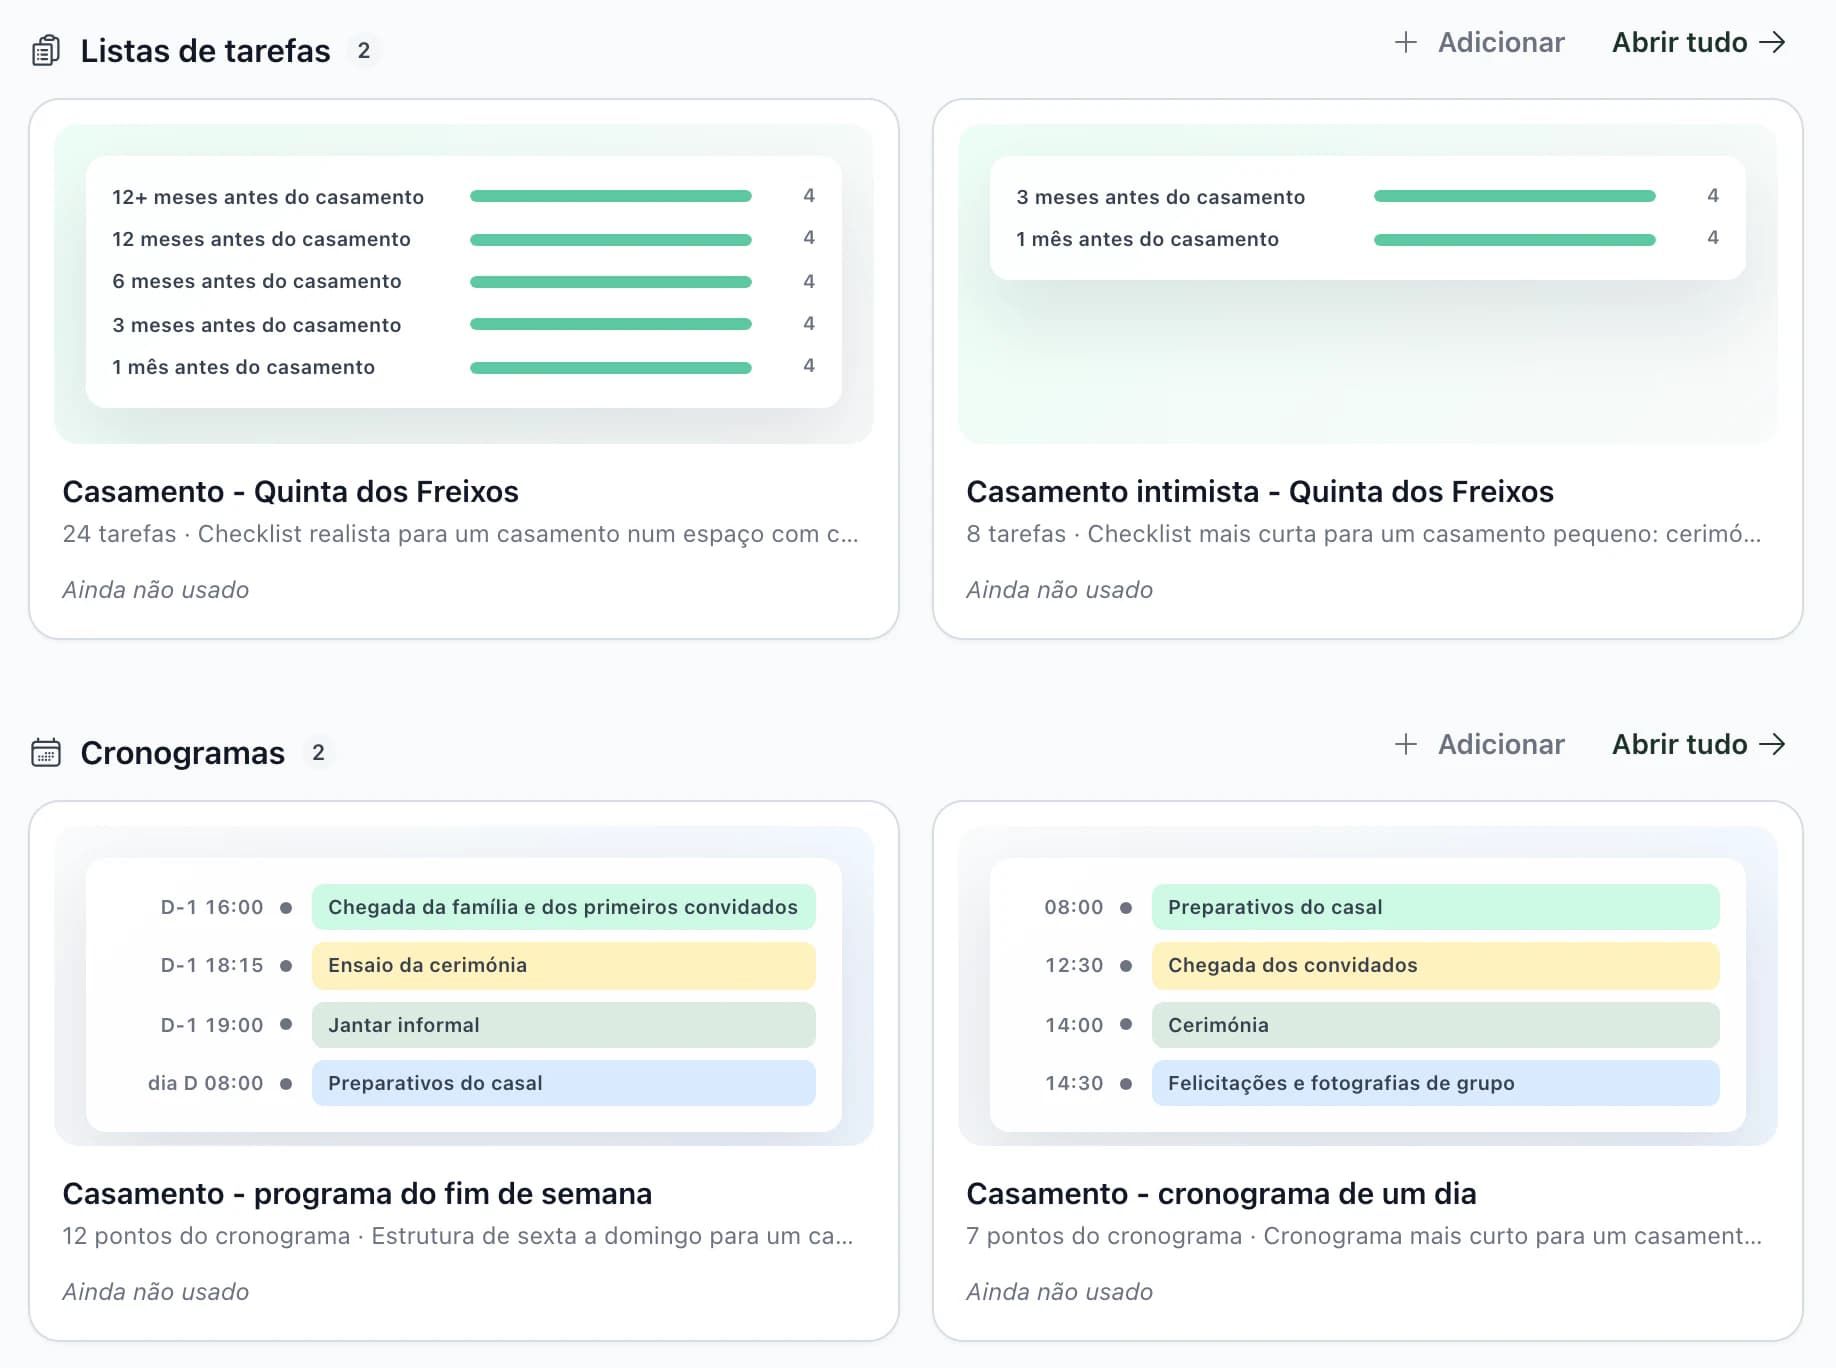Click the green Preparativos do casal entry at 08:00
This screenshot has width=1836, height=1368.
pyautogui.click(x=1435, y=907)
